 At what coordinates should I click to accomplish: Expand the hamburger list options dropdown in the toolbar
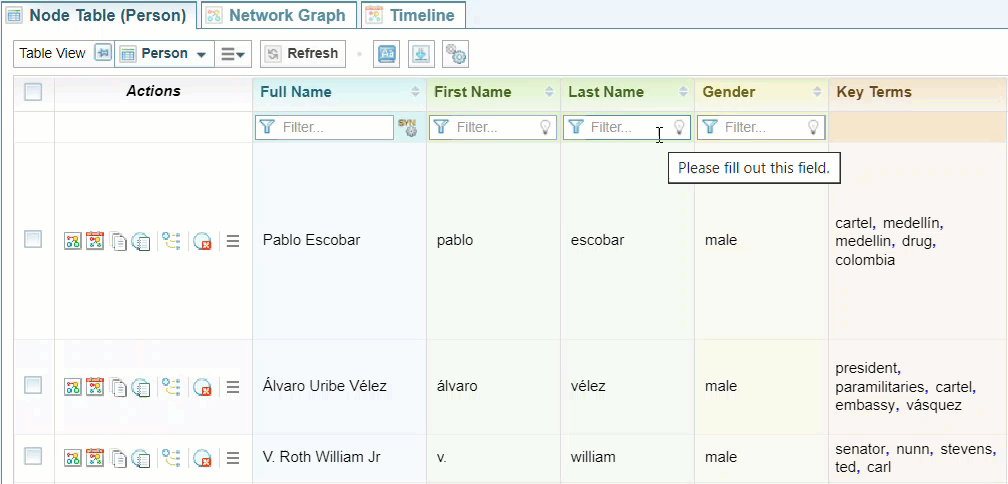point(233,54)
